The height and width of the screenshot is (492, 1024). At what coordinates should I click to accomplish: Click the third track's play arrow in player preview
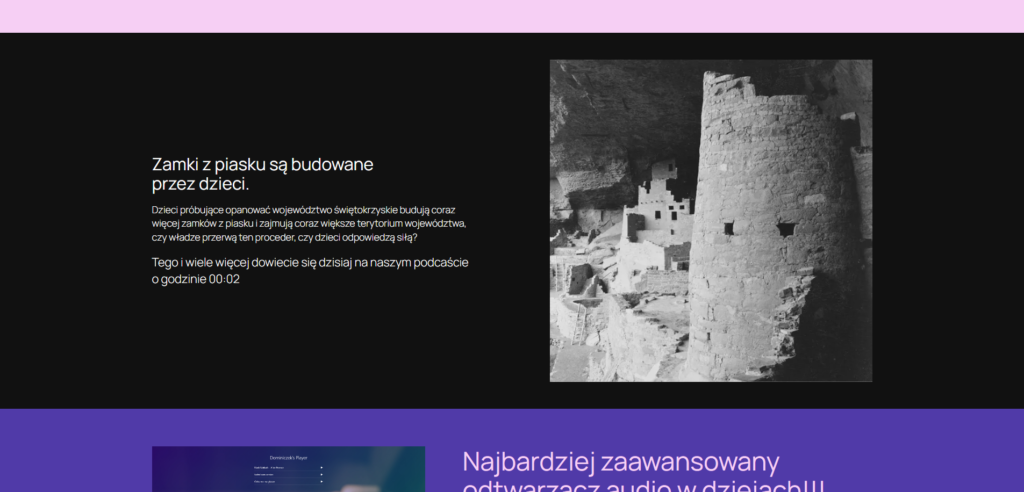[x=321, y=481]
